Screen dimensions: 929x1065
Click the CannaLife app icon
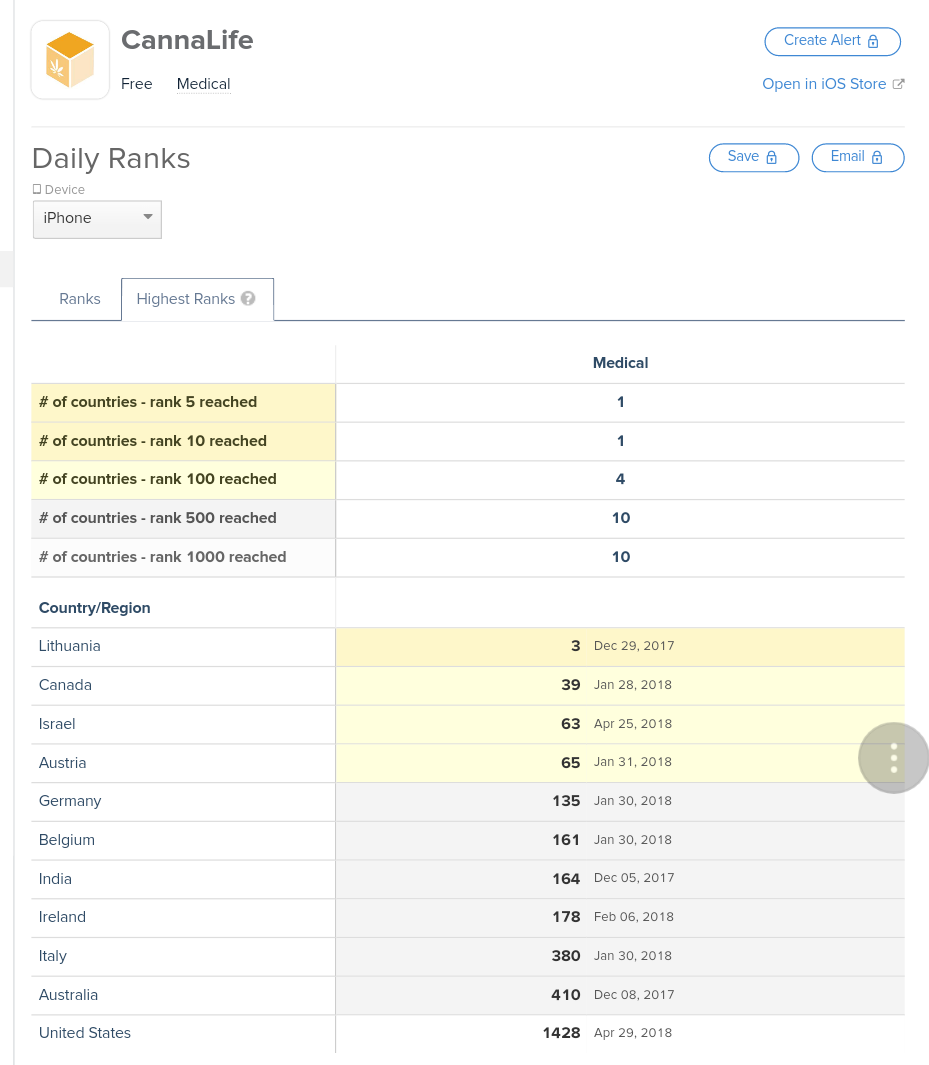[70, 60]
